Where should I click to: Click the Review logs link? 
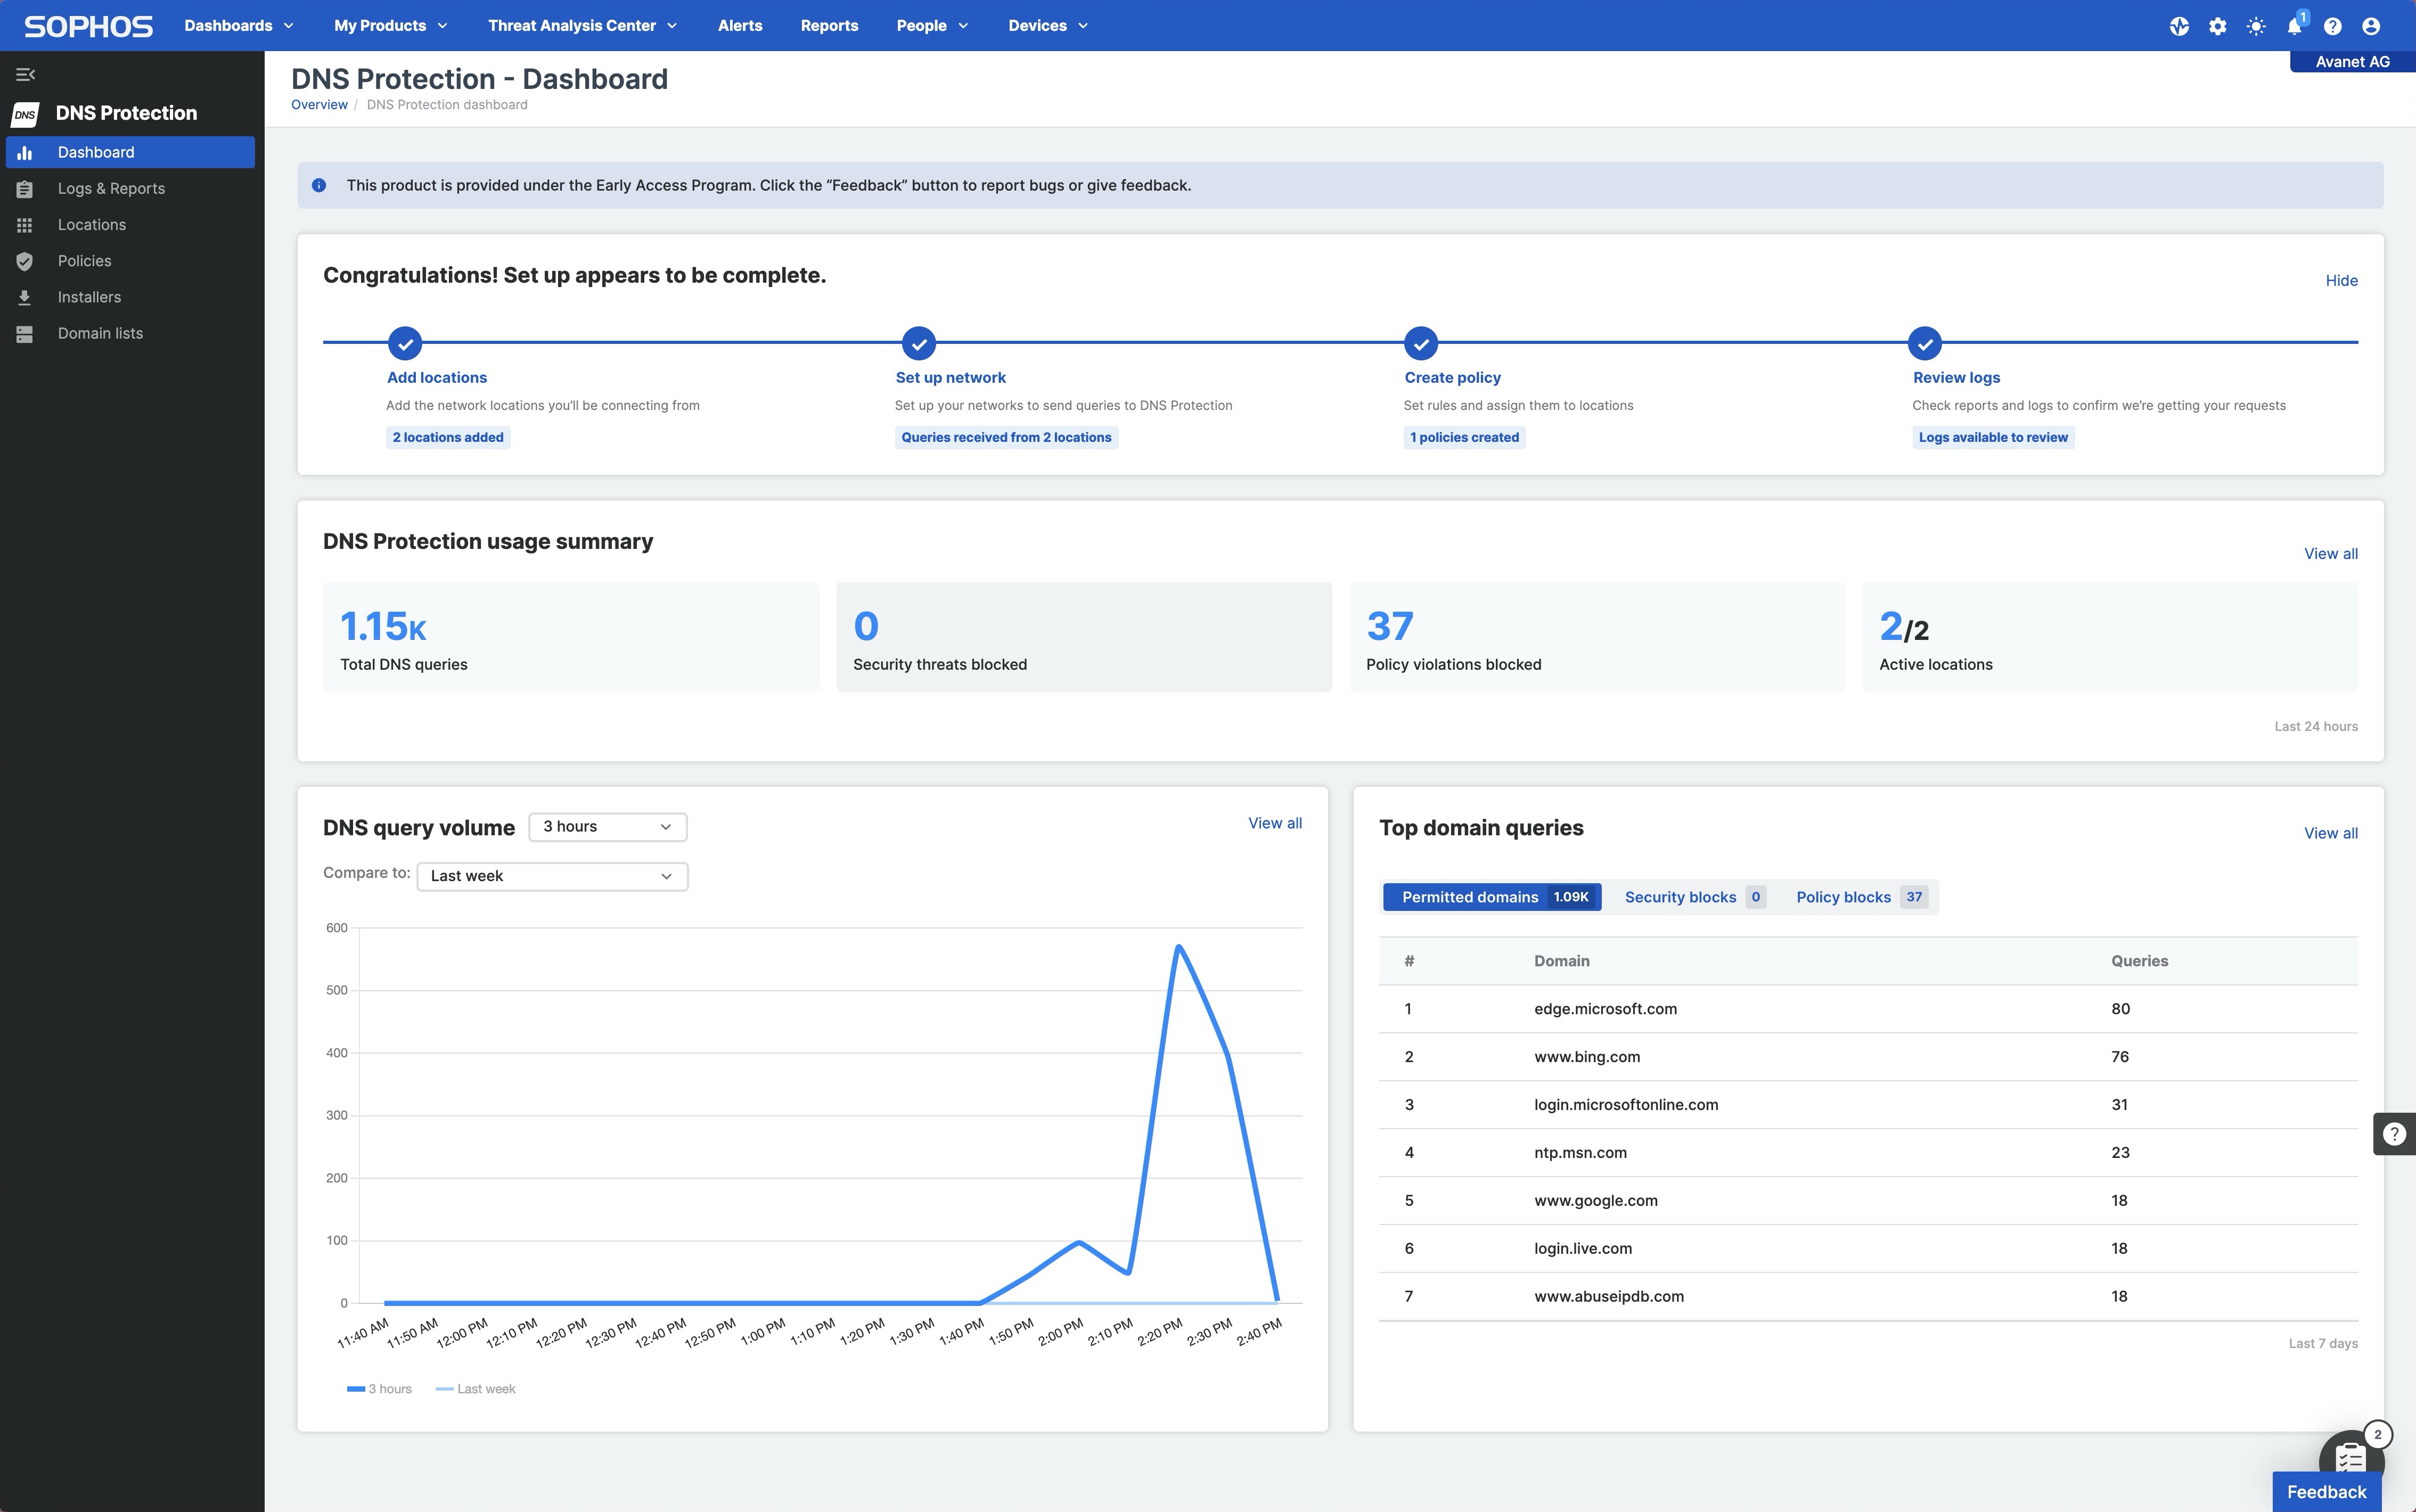click(x=1956, y=378)
